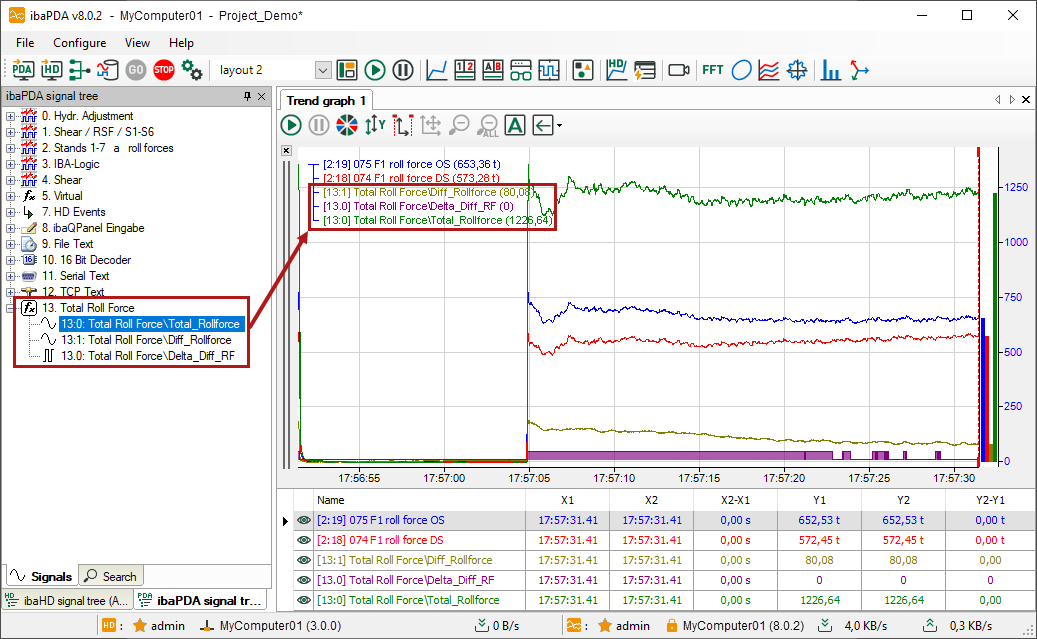Click the camera view icon
This screenshot has height=639, width=1037.
click(679, 70)
